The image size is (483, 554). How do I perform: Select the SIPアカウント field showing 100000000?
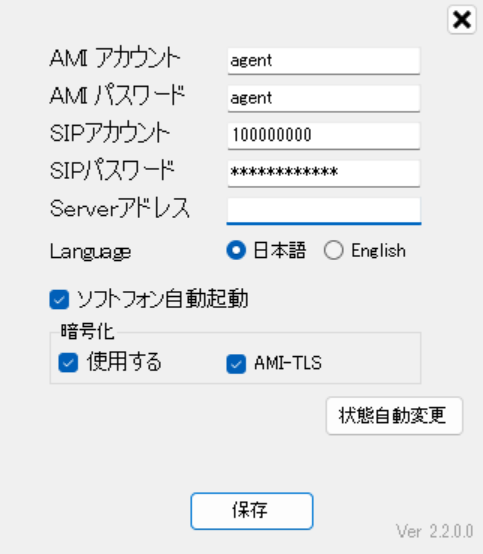(x=324, y=136)
